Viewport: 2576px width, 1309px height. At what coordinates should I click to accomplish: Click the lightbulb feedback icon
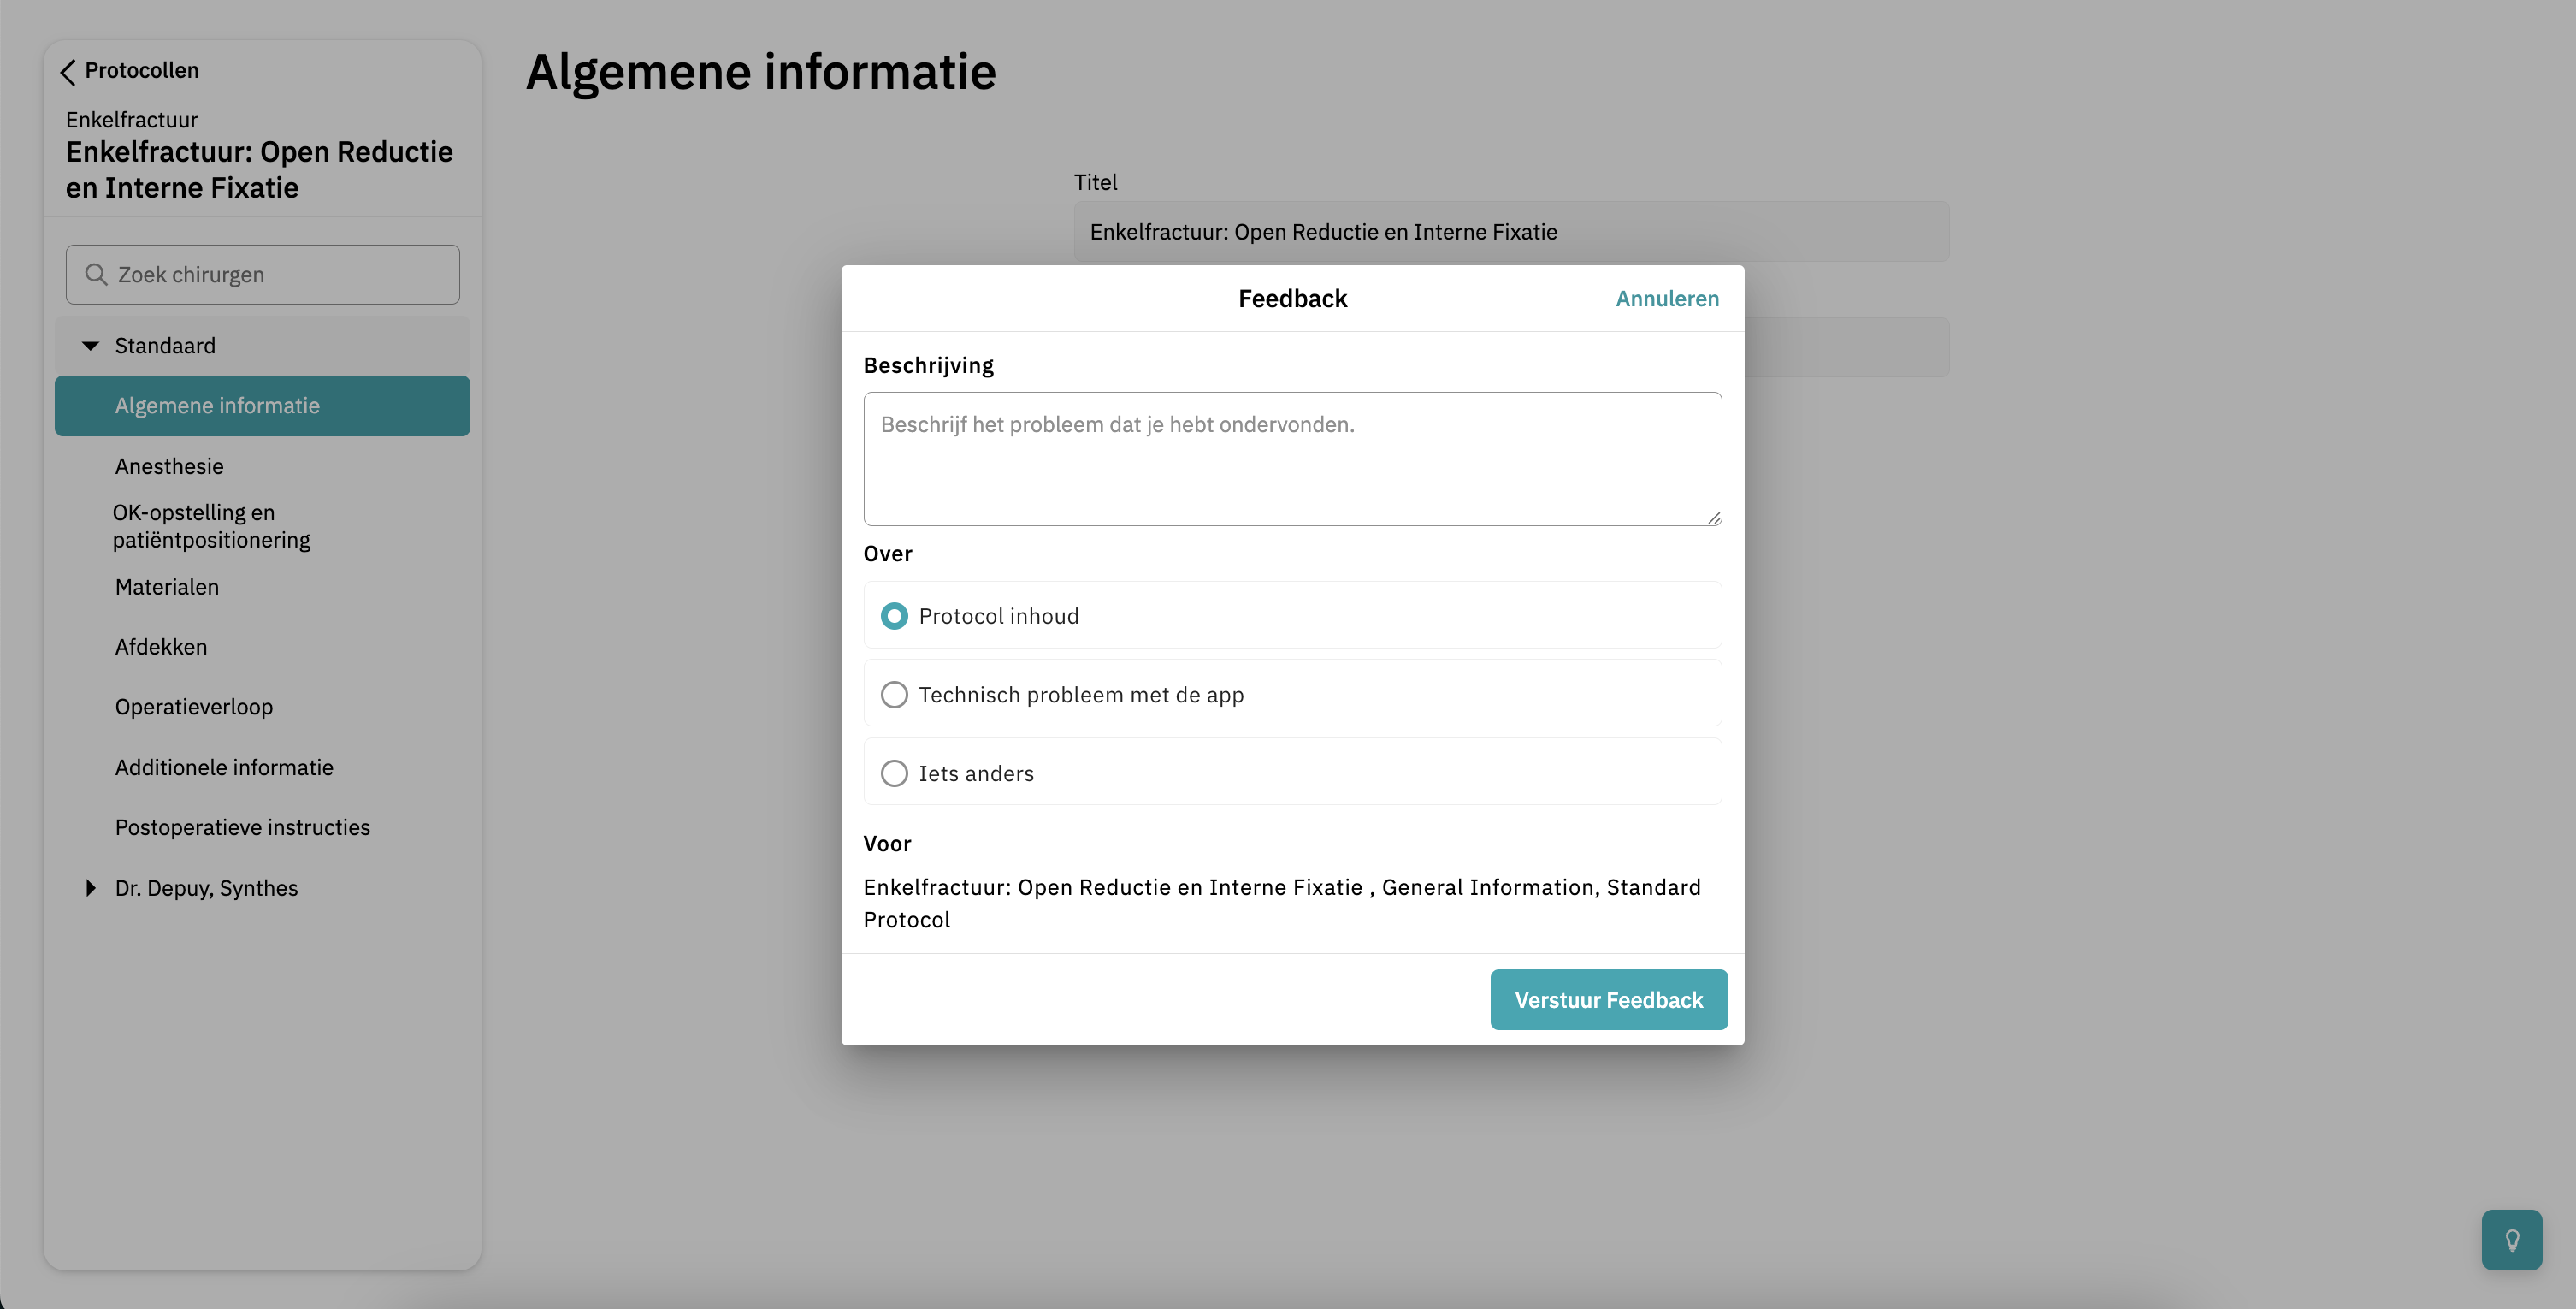tap(2511, 1240)
